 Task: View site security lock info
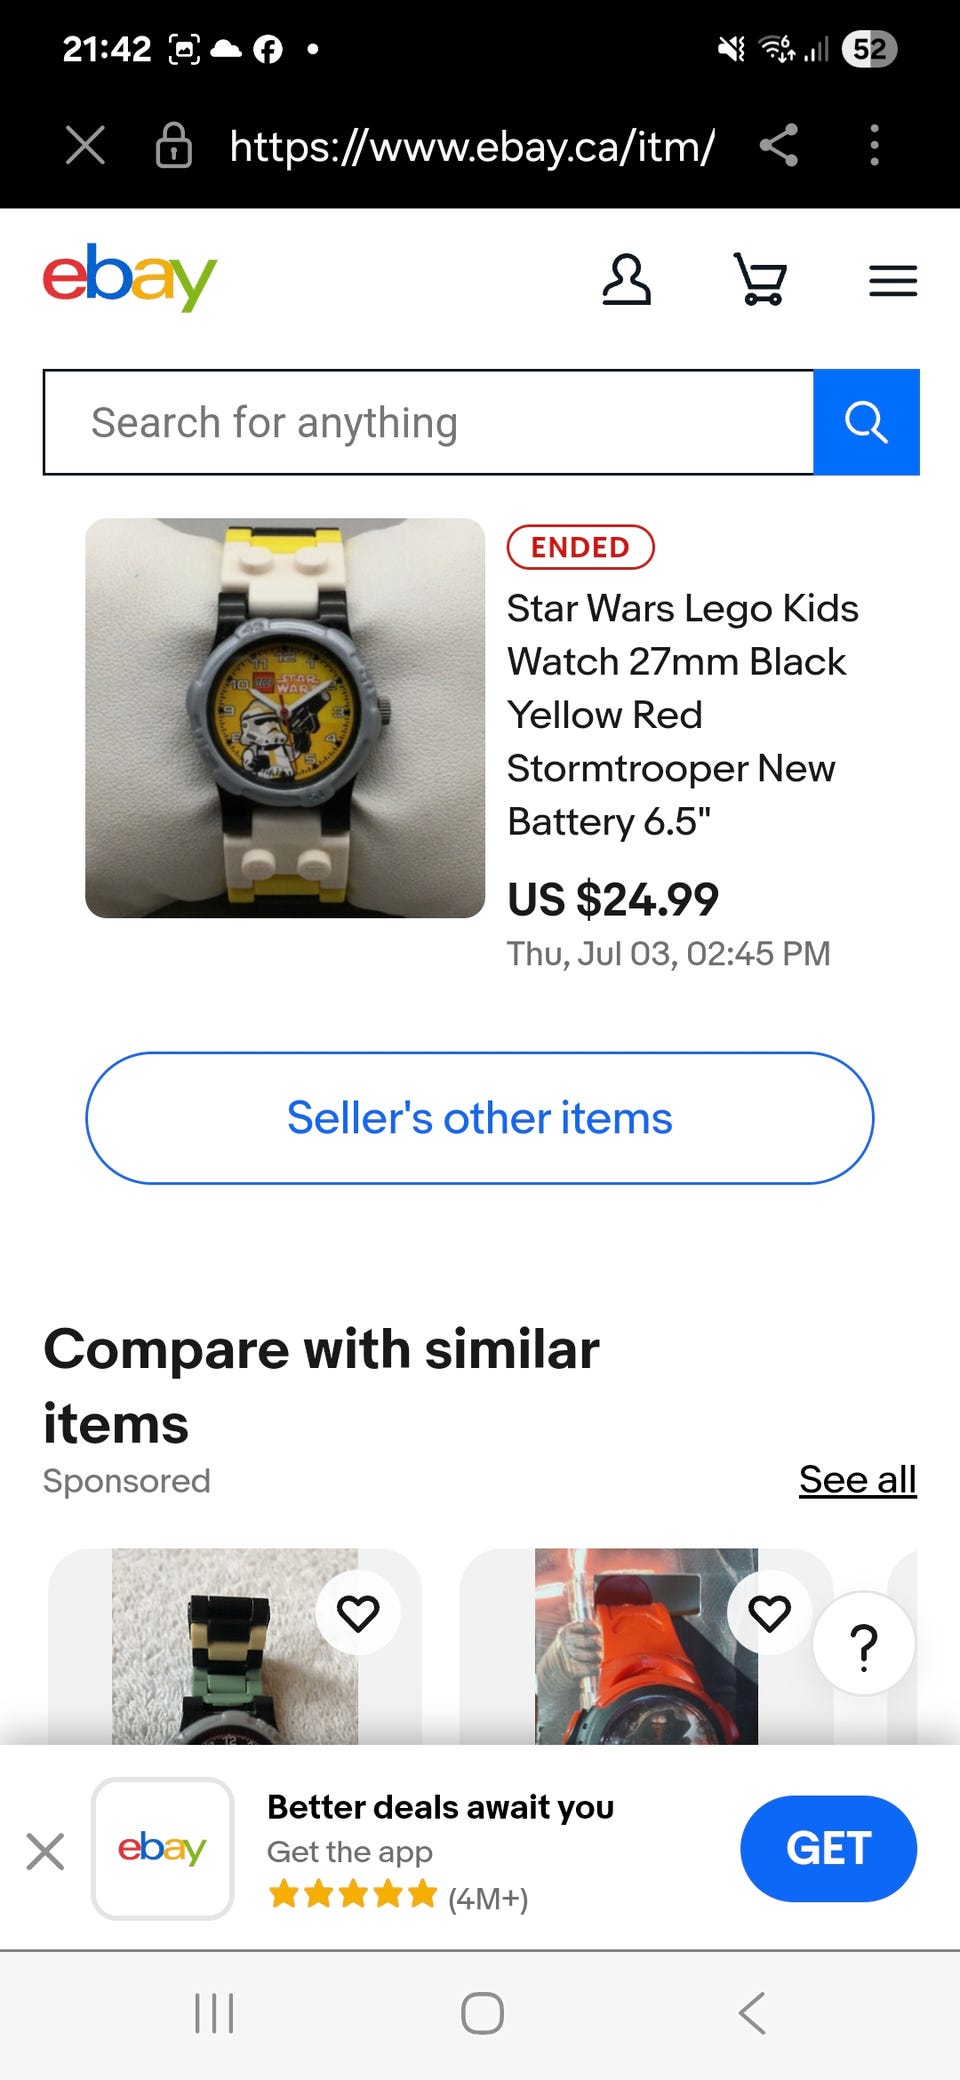pyautogui.click(x=174, y=146)
